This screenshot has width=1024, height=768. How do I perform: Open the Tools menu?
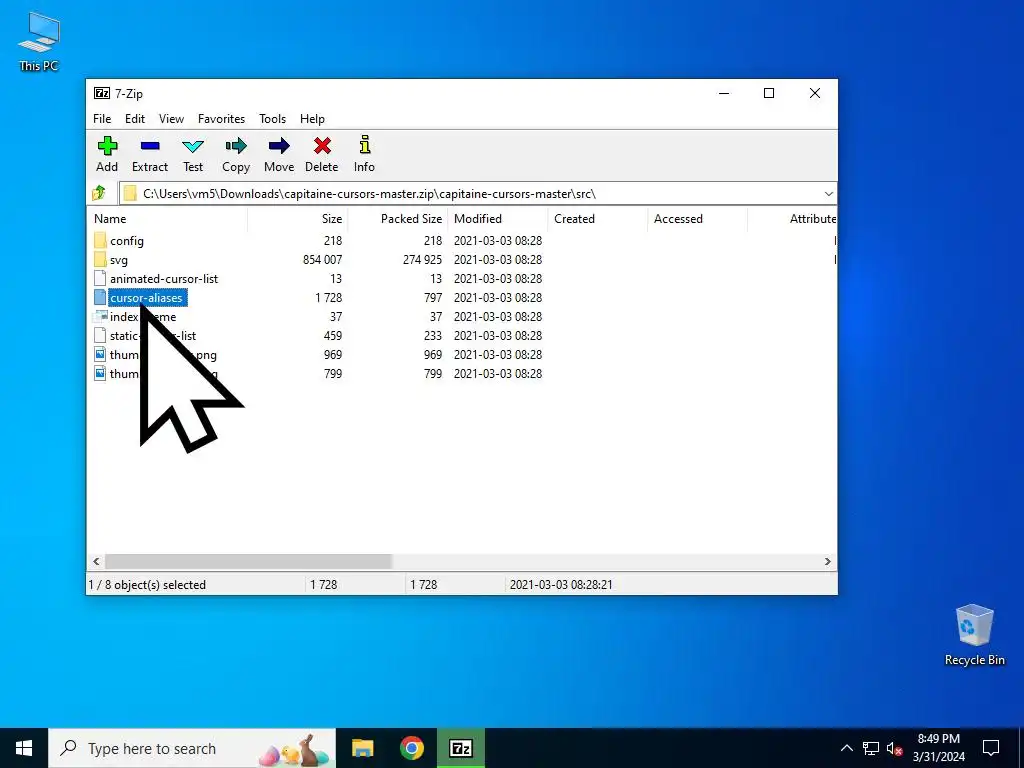(x=272, y=119)
